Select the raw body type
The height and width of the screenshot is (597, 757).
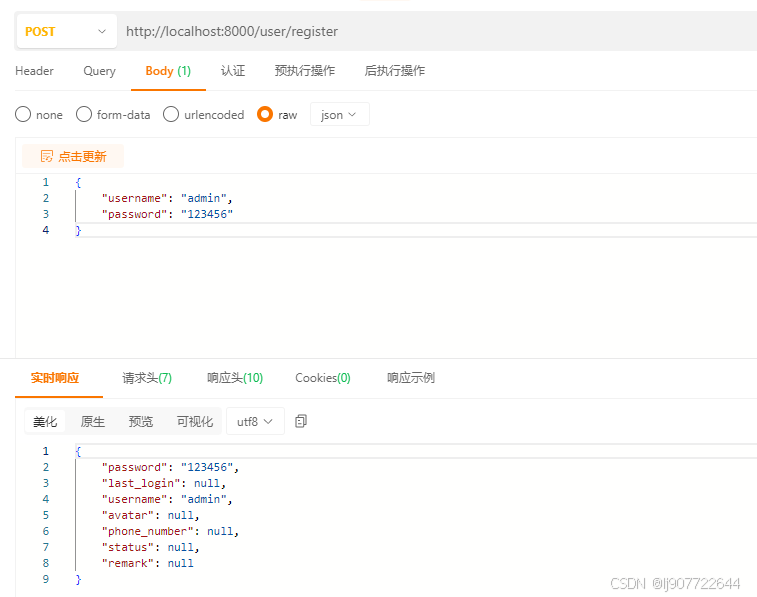[277, 115]
